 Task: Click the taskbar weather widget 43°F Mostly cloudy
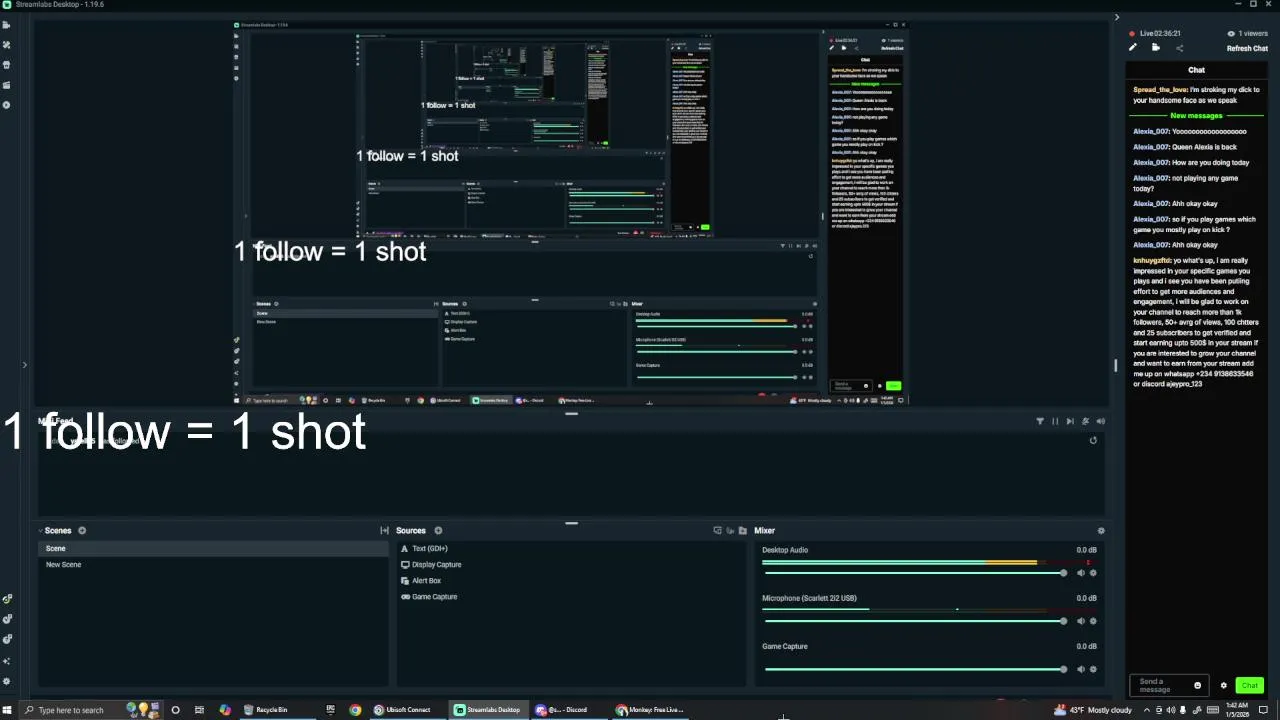1094,710
